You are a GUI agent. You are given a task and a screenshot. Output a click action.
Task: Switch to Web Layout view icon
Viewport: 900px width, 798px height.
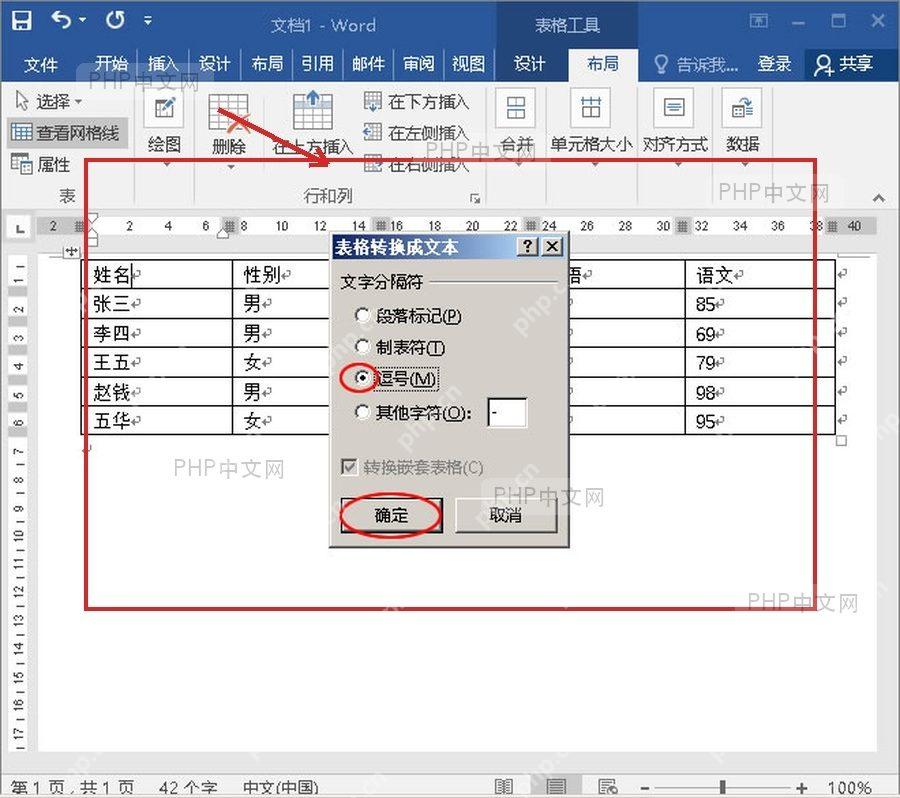click(607, 787)
